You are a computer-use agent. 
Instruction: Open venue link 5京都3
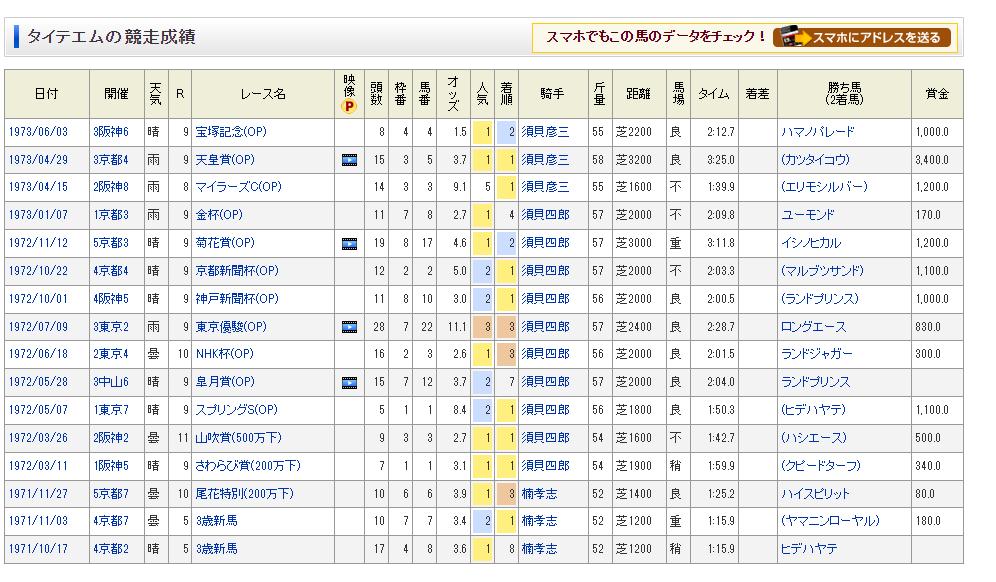click(111, 243)
